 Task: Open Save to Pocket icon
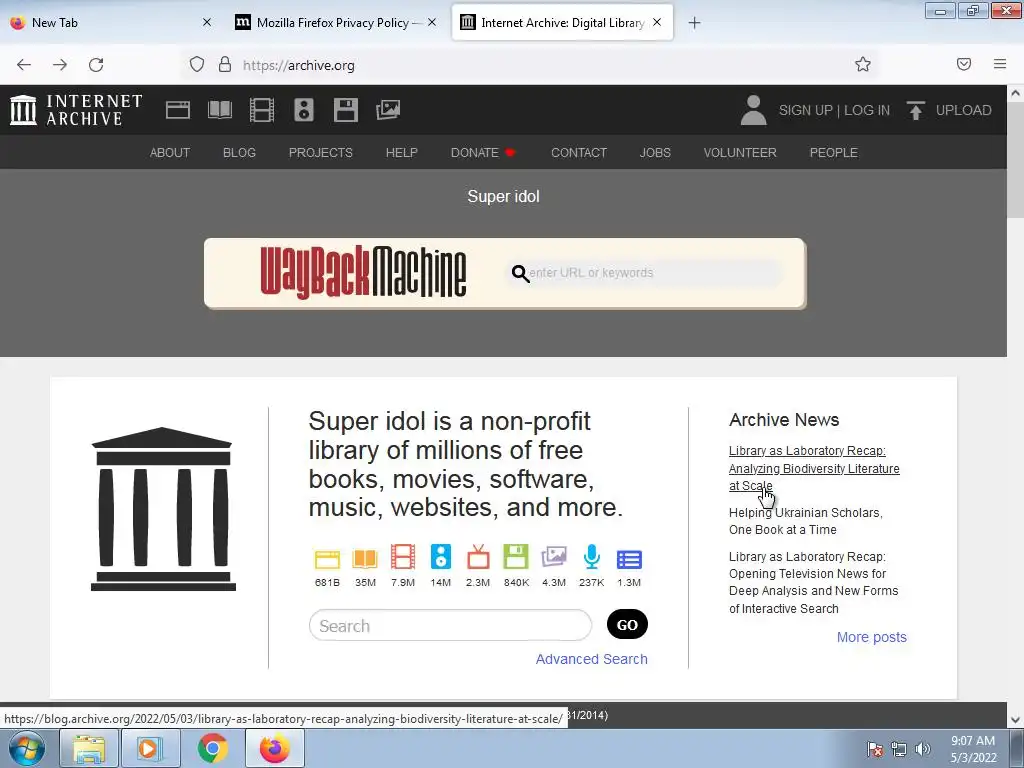964,64
